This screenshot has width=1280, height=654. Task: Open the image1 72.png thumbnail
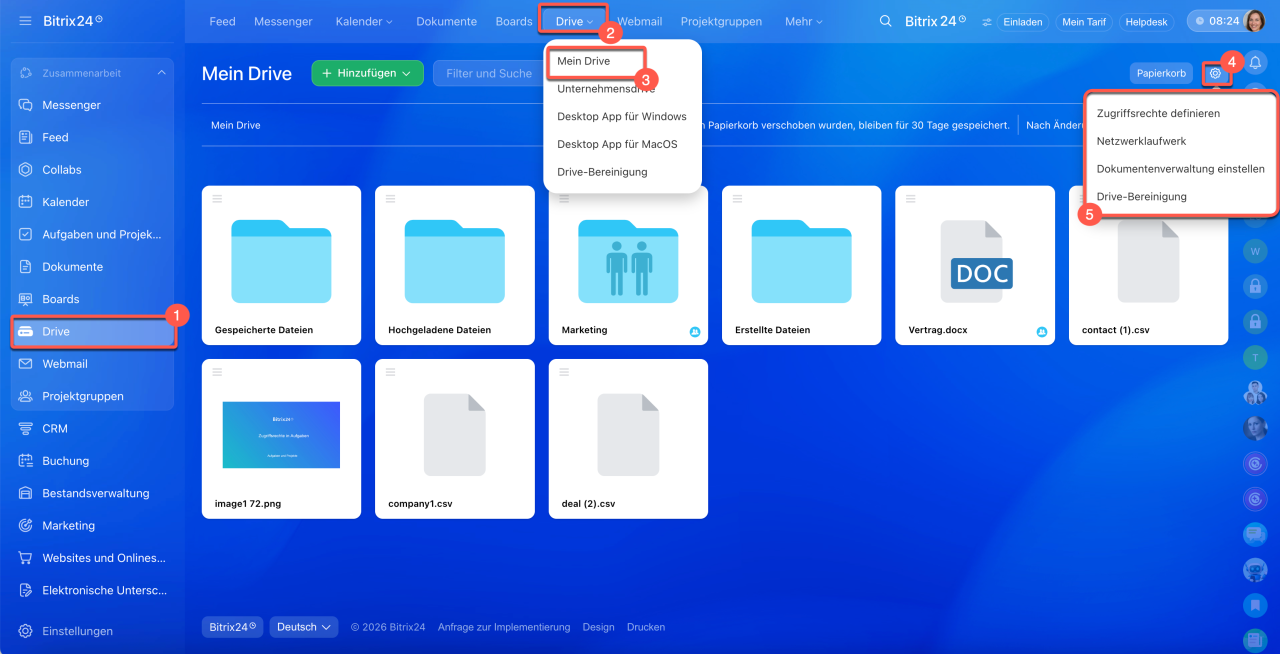(x=281, y=434)
